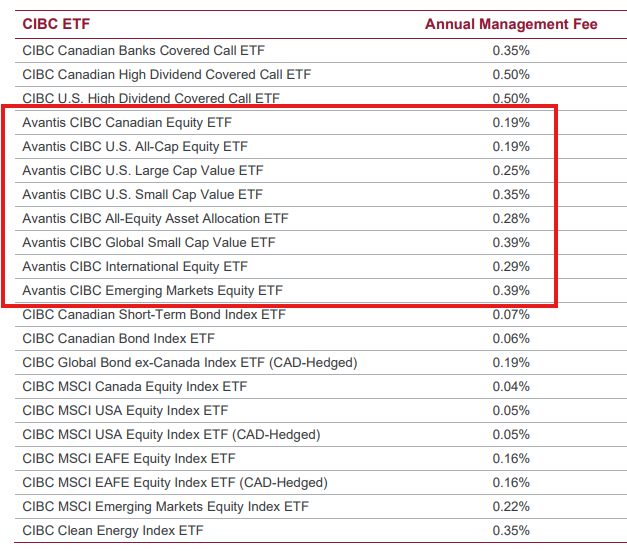Click 0.50% fee for Canadian High Dividend Covered Call
The image size is (627, 551).
[x=511, y=75]
